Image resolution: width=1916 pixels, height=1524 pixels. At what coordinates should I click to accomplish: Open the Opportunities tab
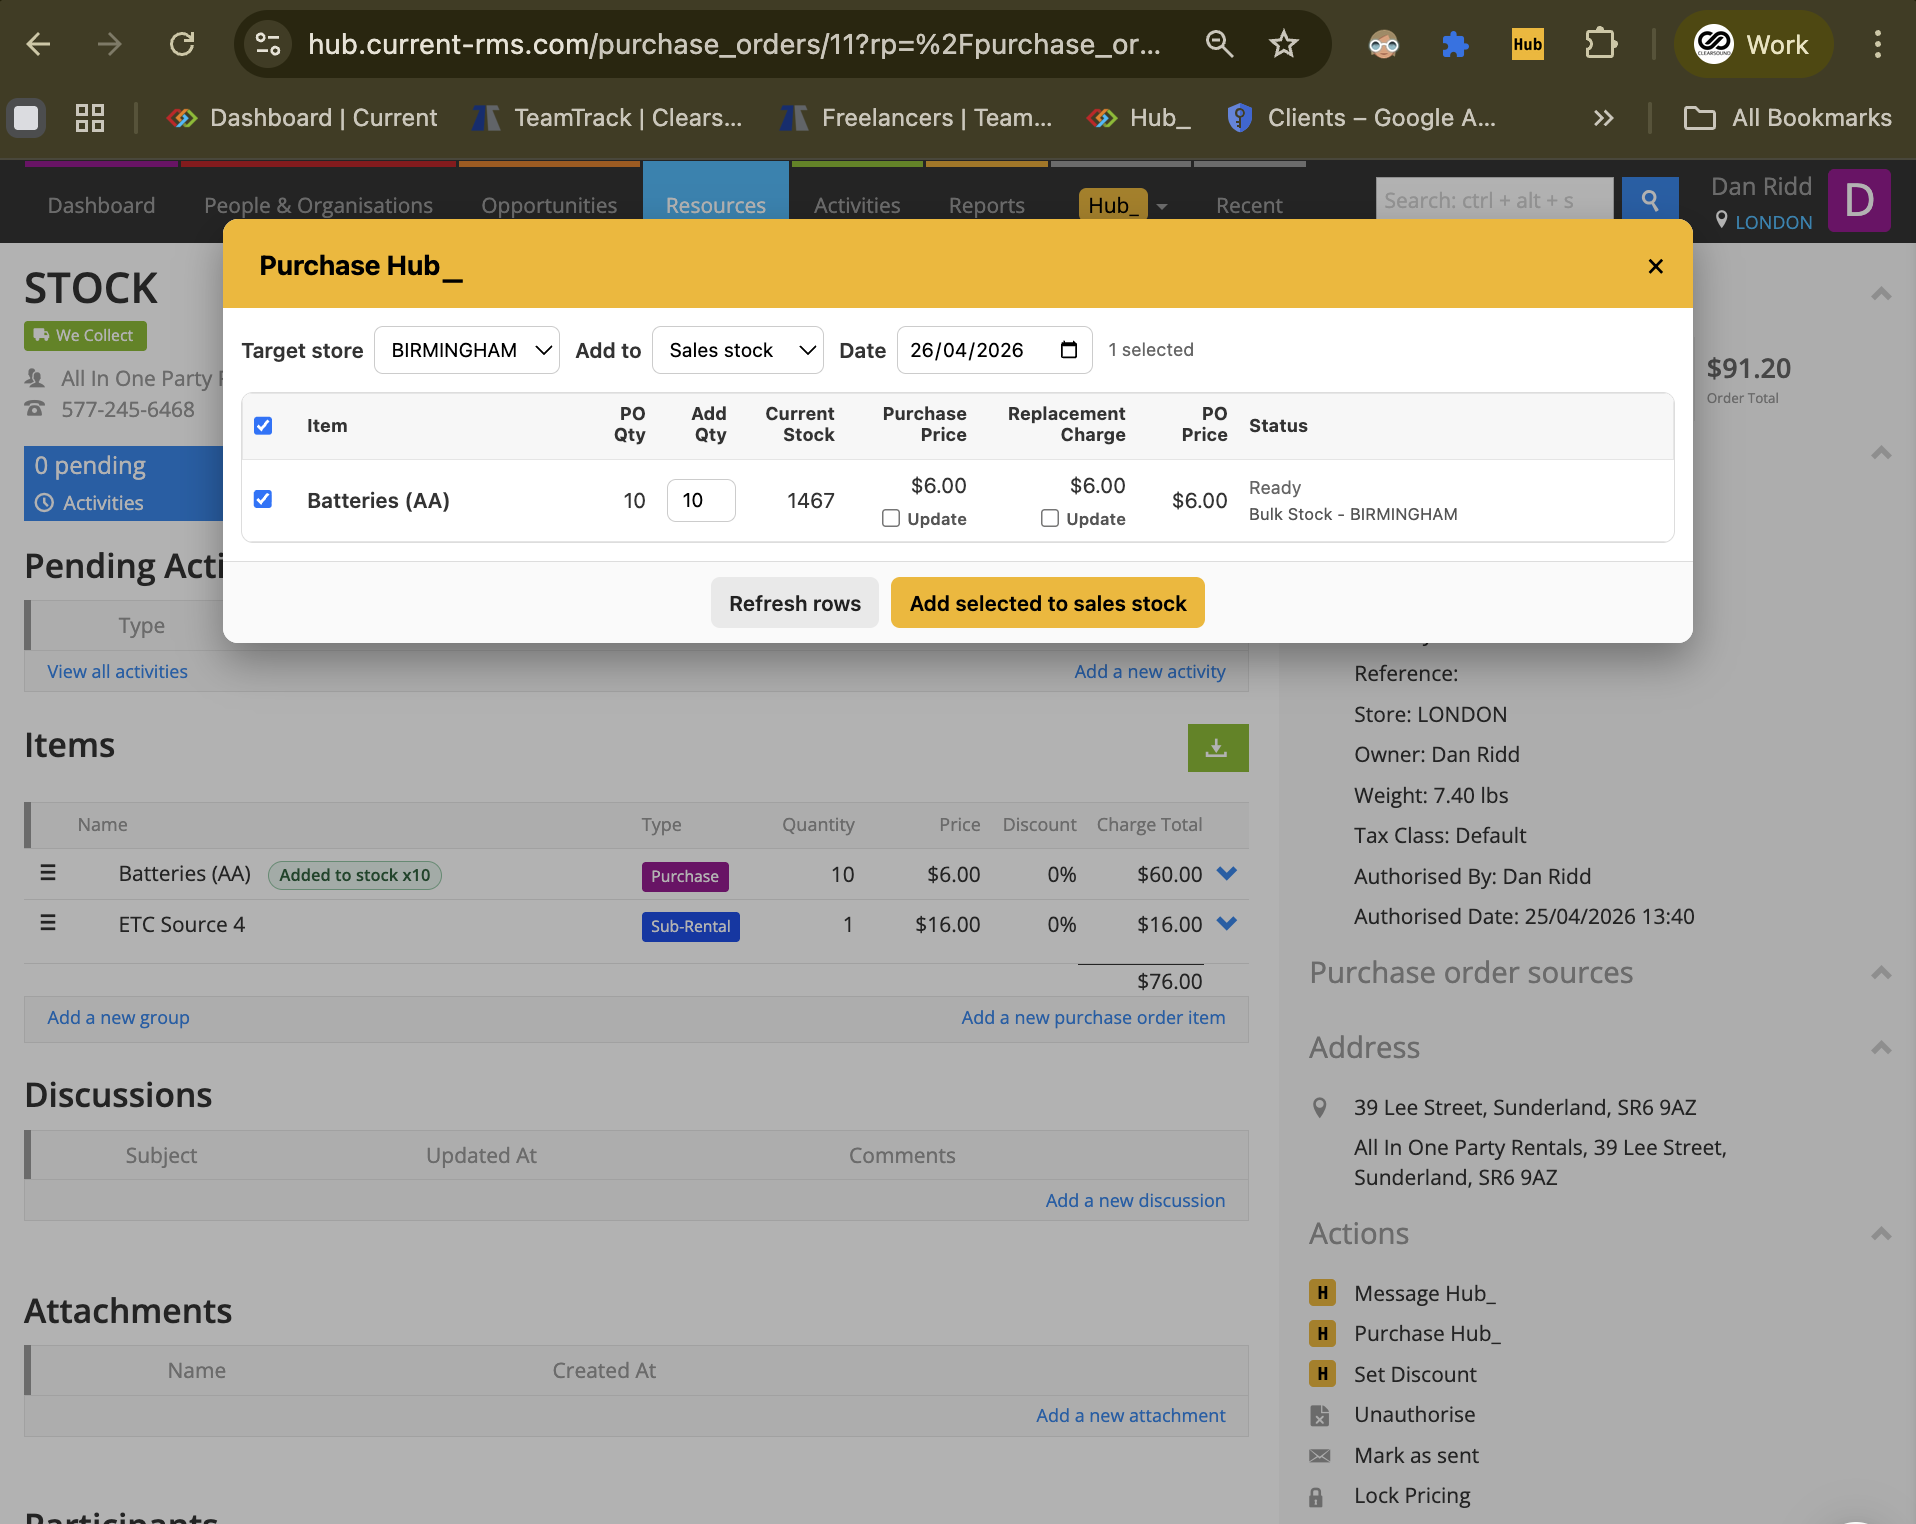(x=549, y=205)
